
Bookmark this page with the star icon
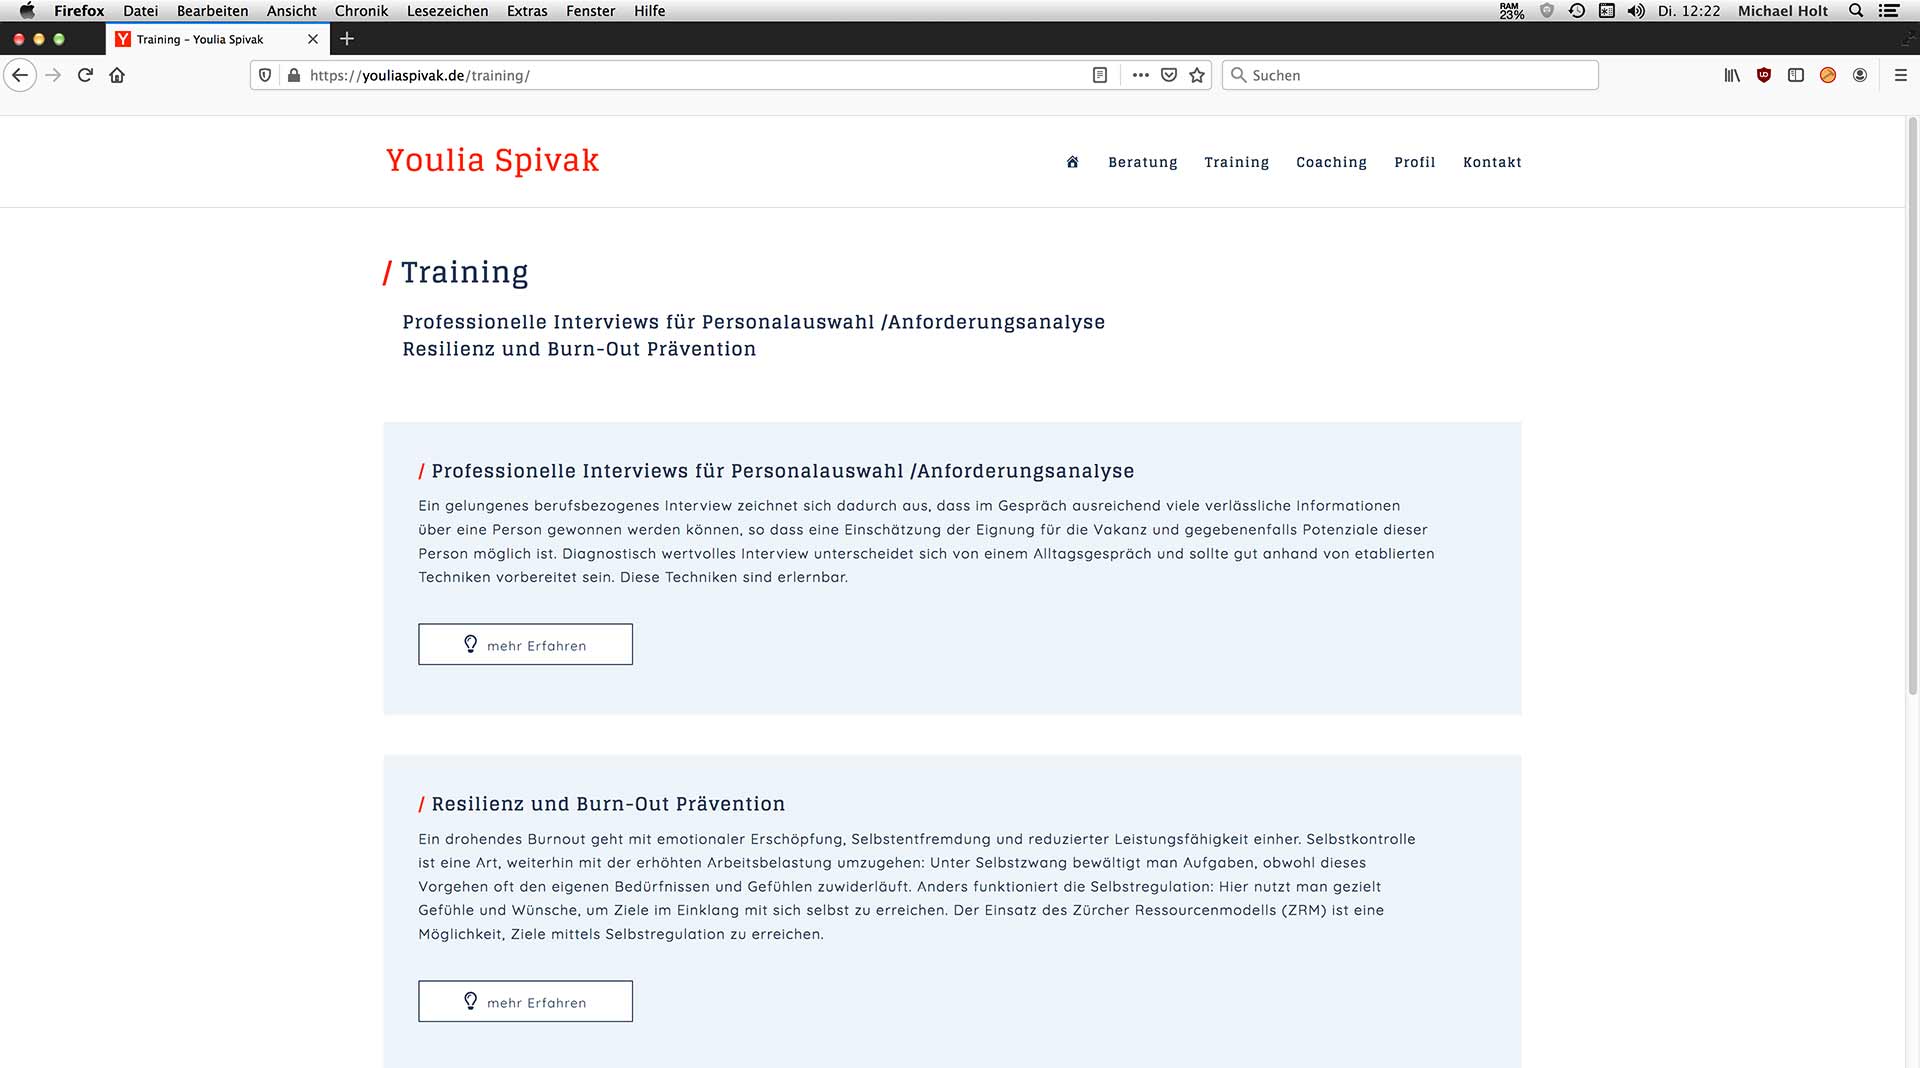coord(1197,75)
